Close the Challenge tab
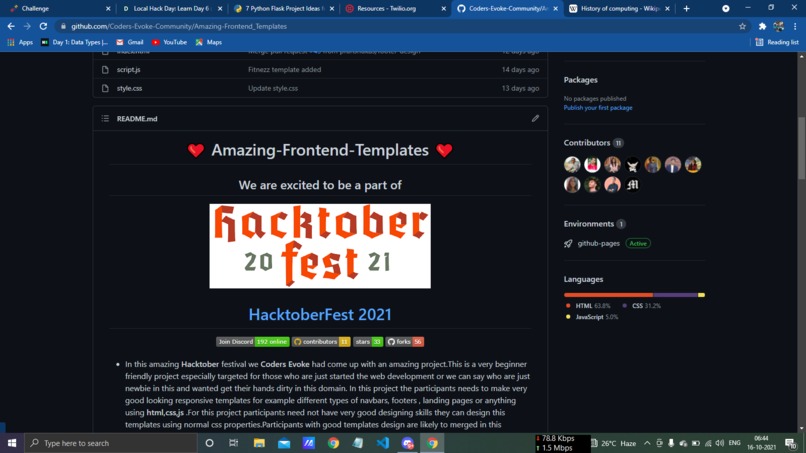This screenshot has width=806, height=453. [x=108, y=9]
